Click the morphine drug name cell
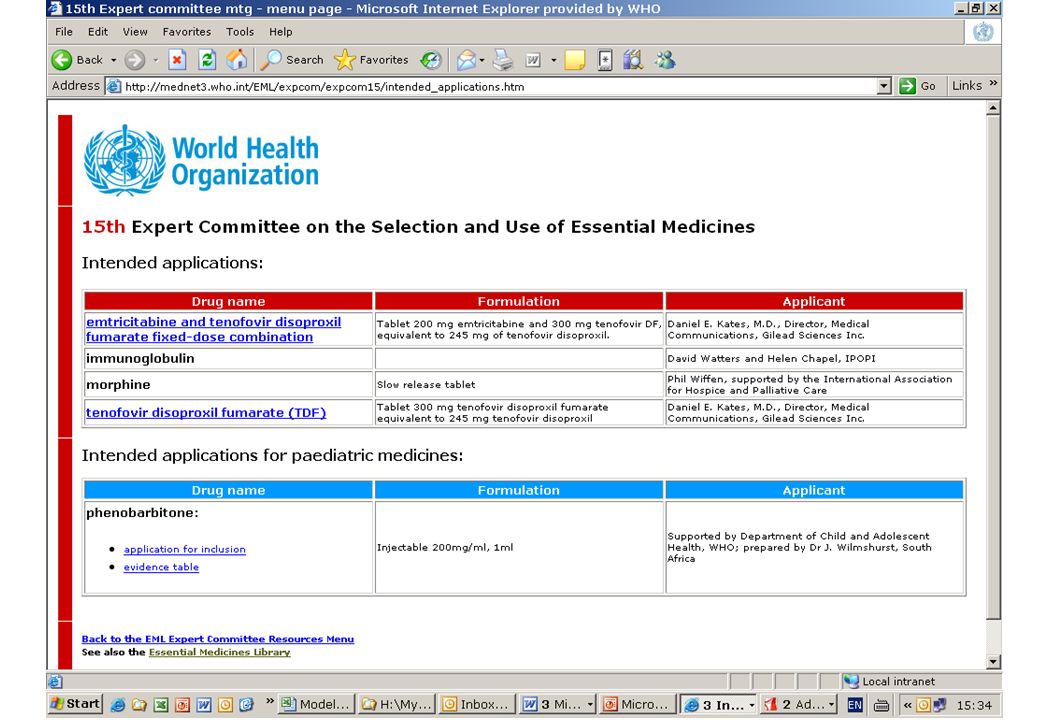This screenshot has width=1040, height=720. point(228,385)
